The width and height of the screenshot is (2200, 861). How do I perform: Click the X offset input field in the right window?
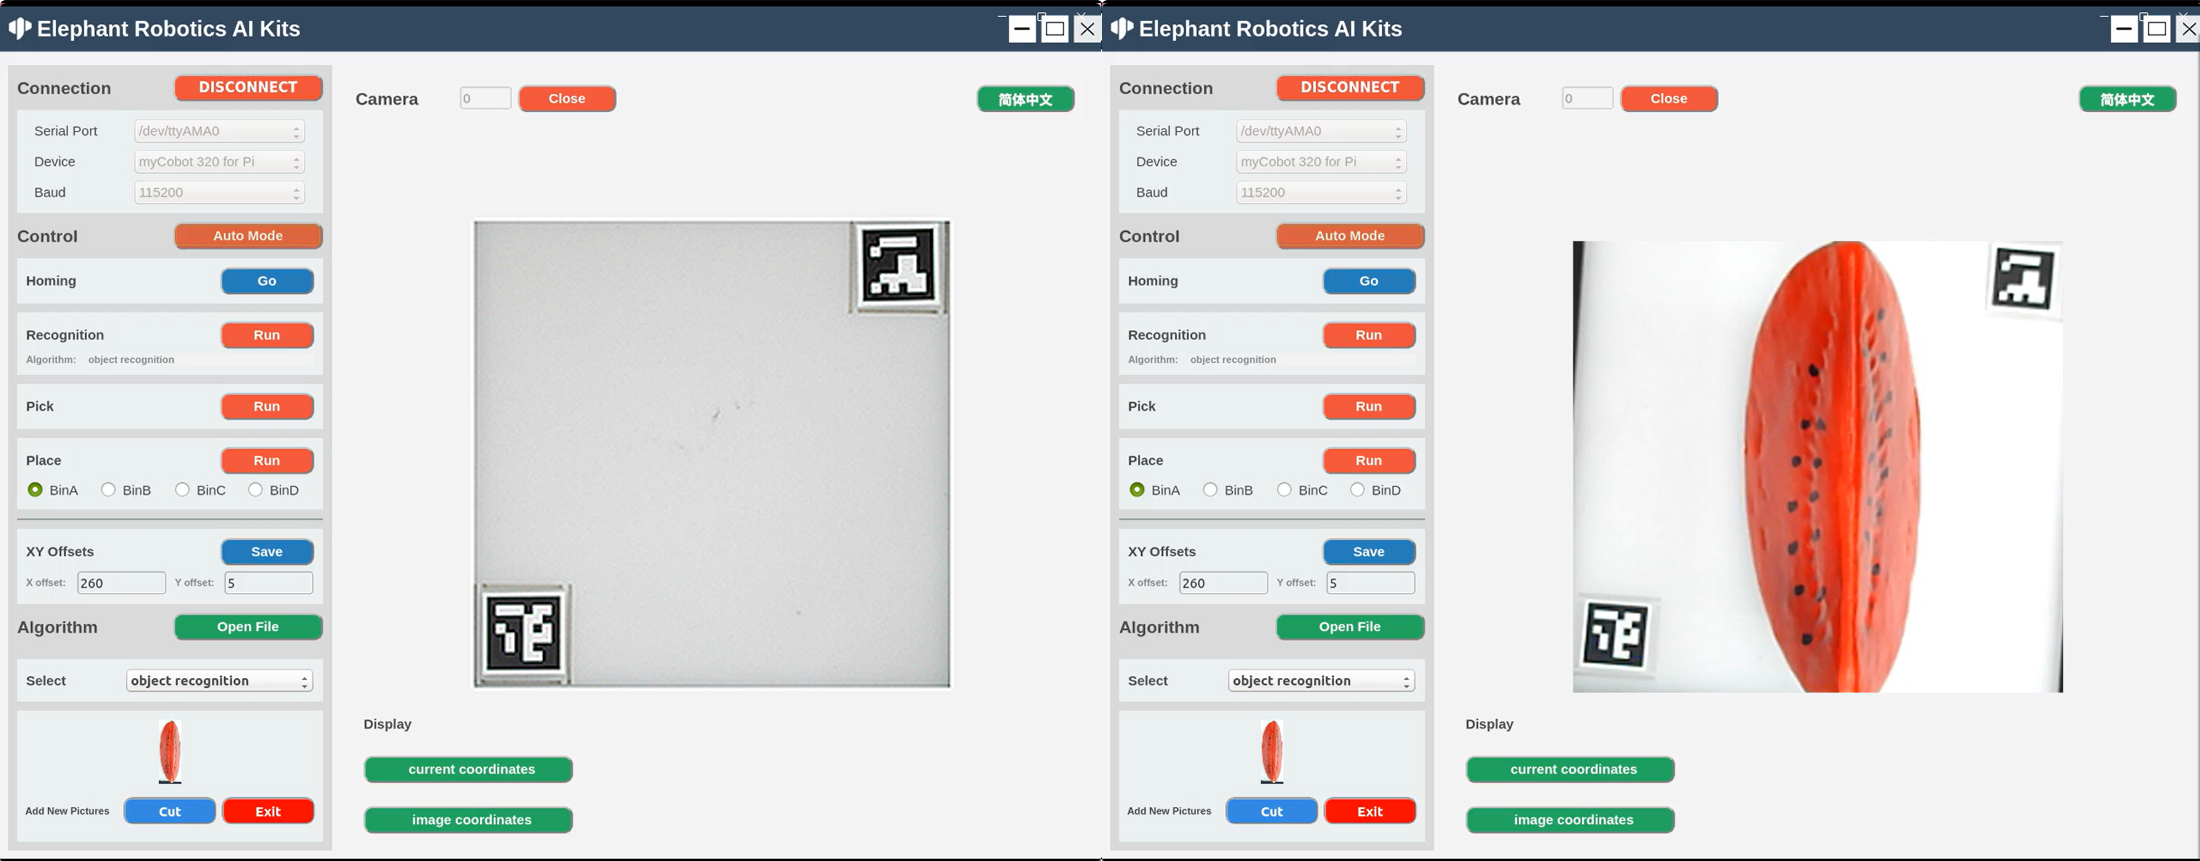point(1222,583)
